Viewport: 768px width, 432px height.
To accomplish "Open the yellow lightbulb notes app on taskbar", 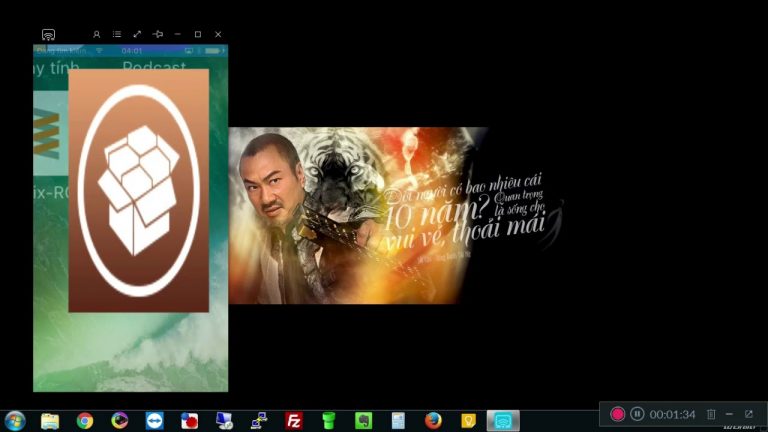I will click(468, 421).
